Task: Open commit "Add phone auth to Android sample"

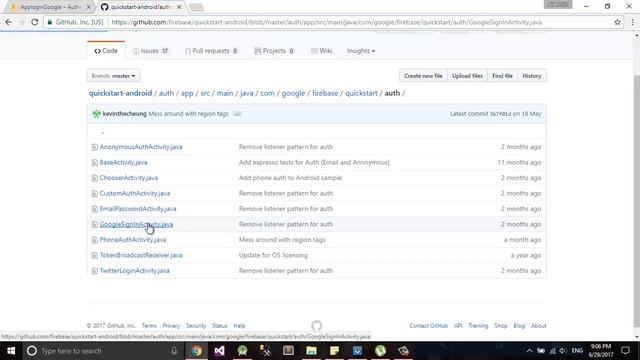Action: [290, 178]
